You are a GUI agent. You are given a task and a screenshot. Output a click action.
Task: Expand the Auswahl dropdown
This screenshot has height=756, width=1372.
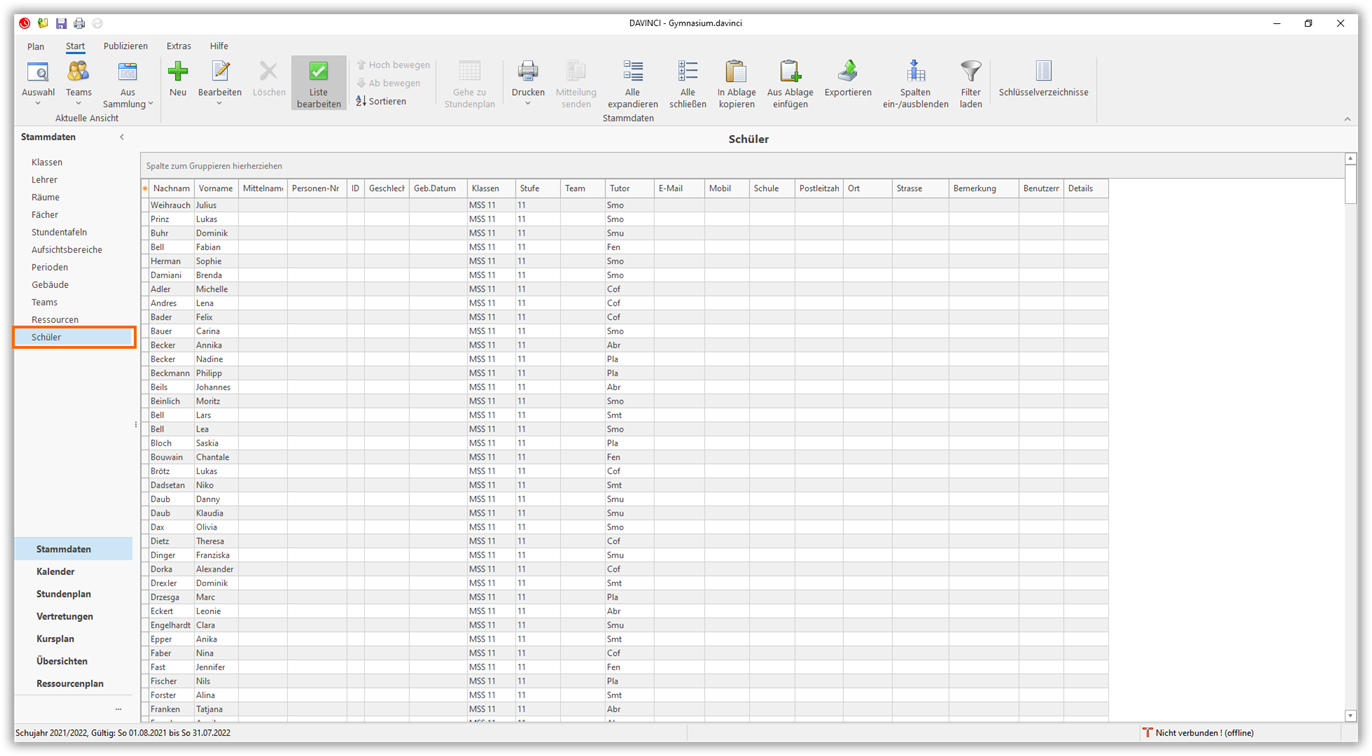[38, 103]
